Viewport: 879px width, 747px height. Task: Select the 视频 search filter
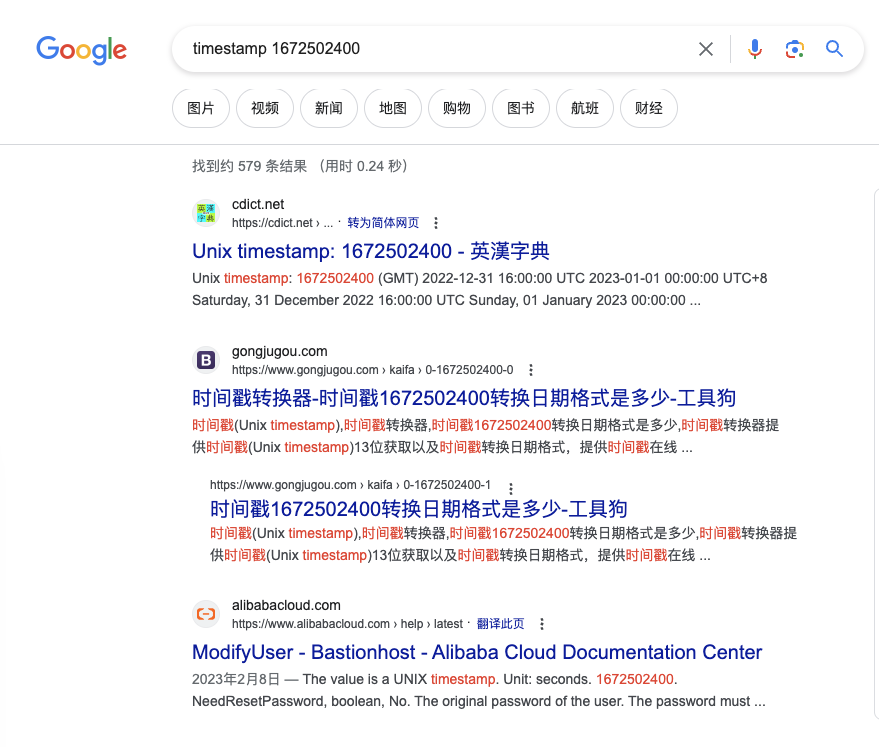click(x=264, y=108)
